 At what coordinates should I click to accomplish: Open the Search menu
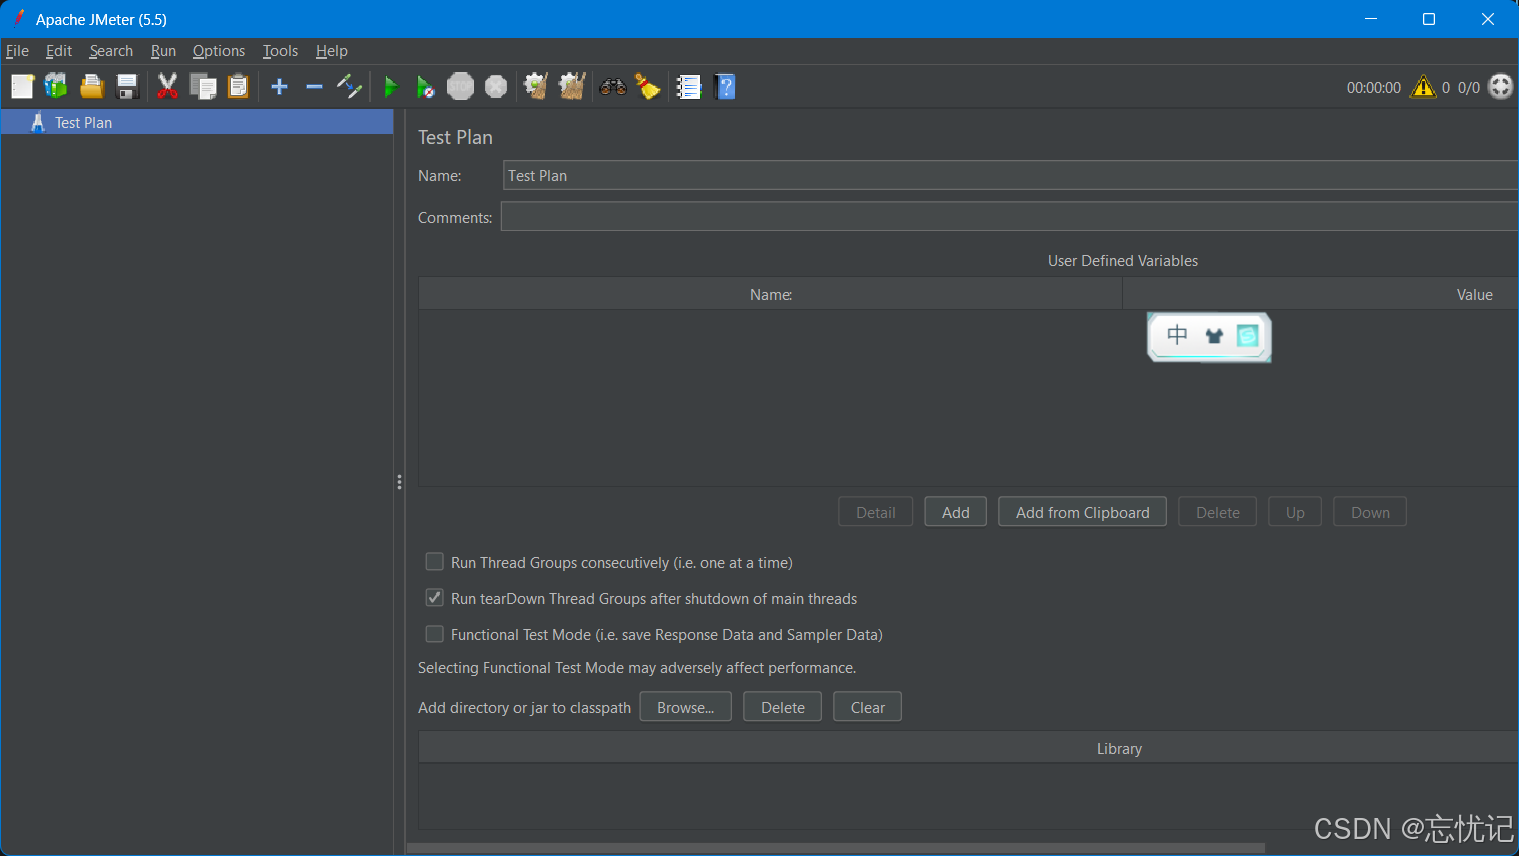coord(111,51)
